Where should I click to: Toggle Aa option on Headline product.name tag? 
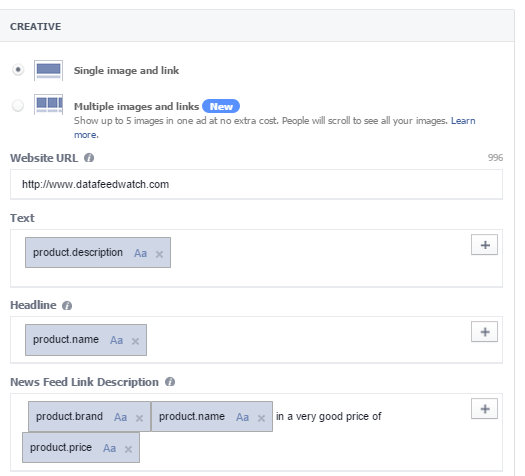point(117,340)
